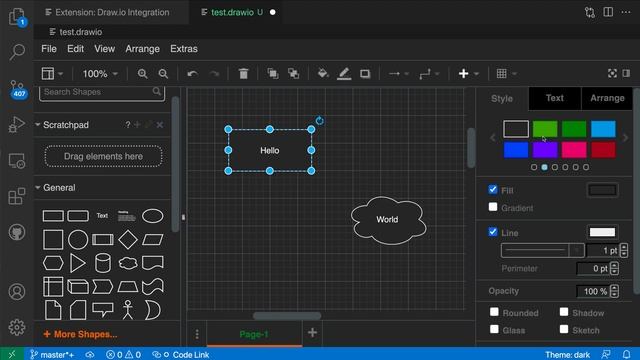Viewport: 640px width, 360px height.
Task: Enable the Glass checkbox
Action: tap(494, 329)
